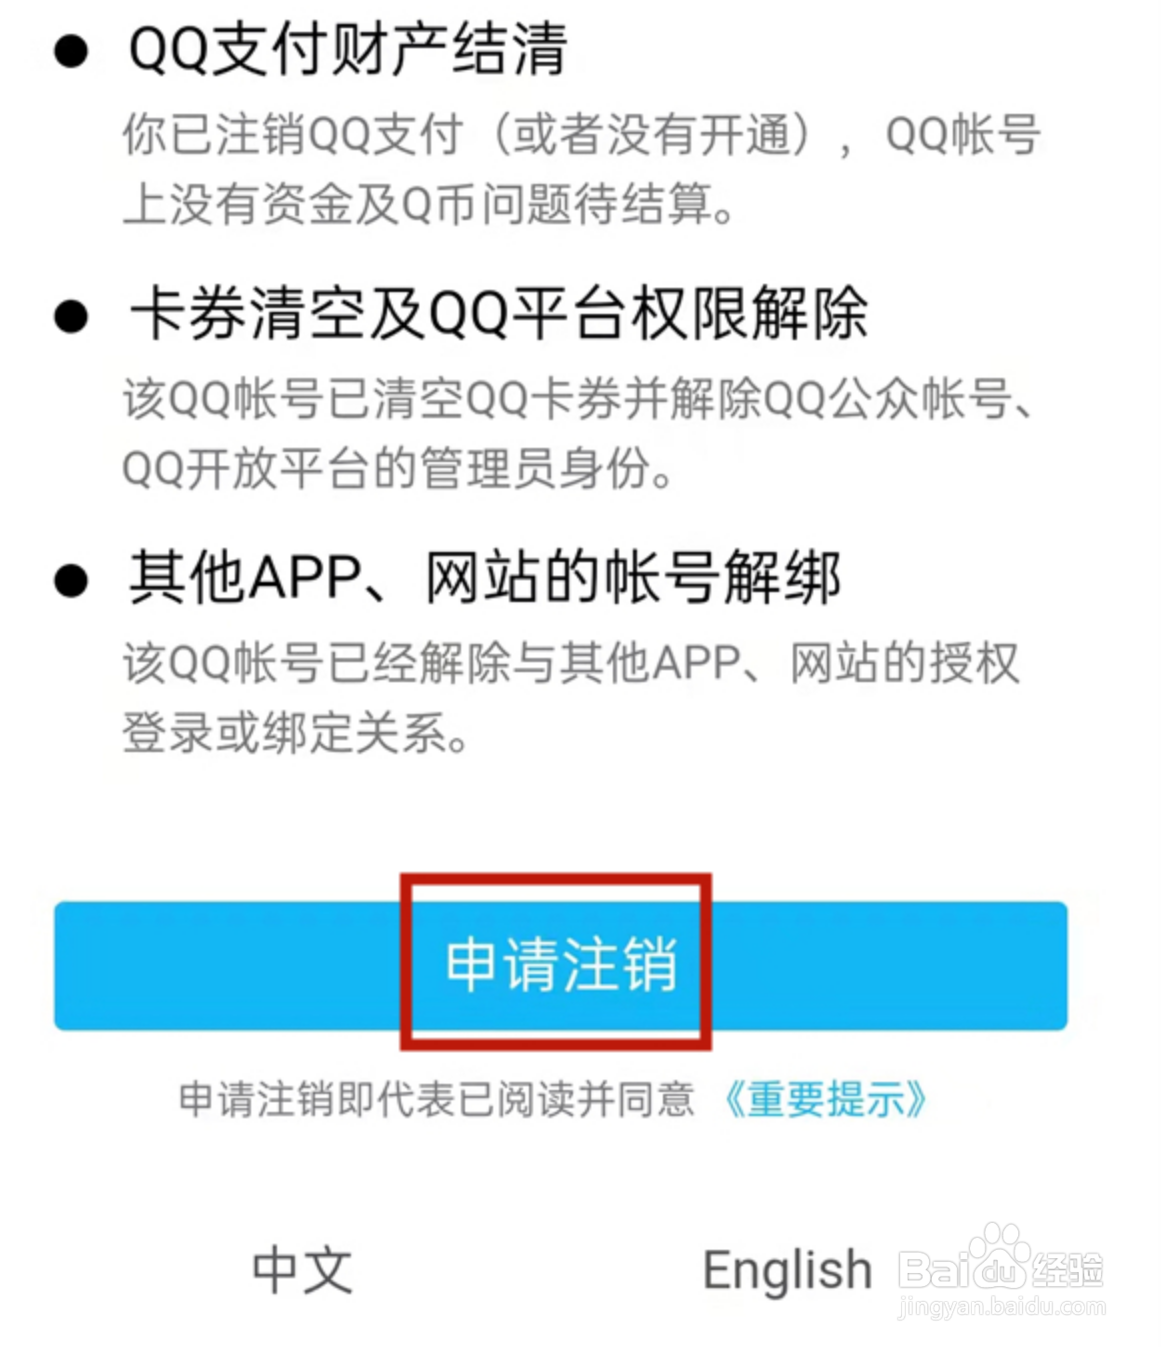Select the 卡券清空及QQ平台权限解除 heading
This screenshot has height=1347, width=1171.
(x=498, y=313)
